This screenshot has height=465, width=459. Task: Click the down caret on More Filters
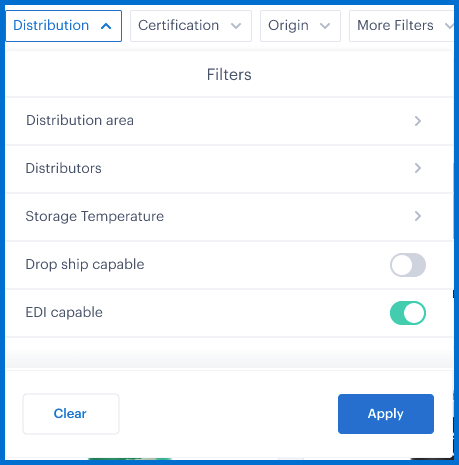[x=449, y=26]
